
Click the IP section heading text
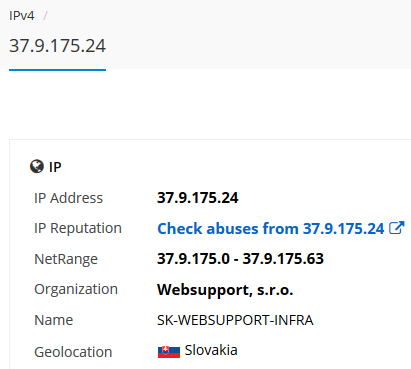[55, 167]
